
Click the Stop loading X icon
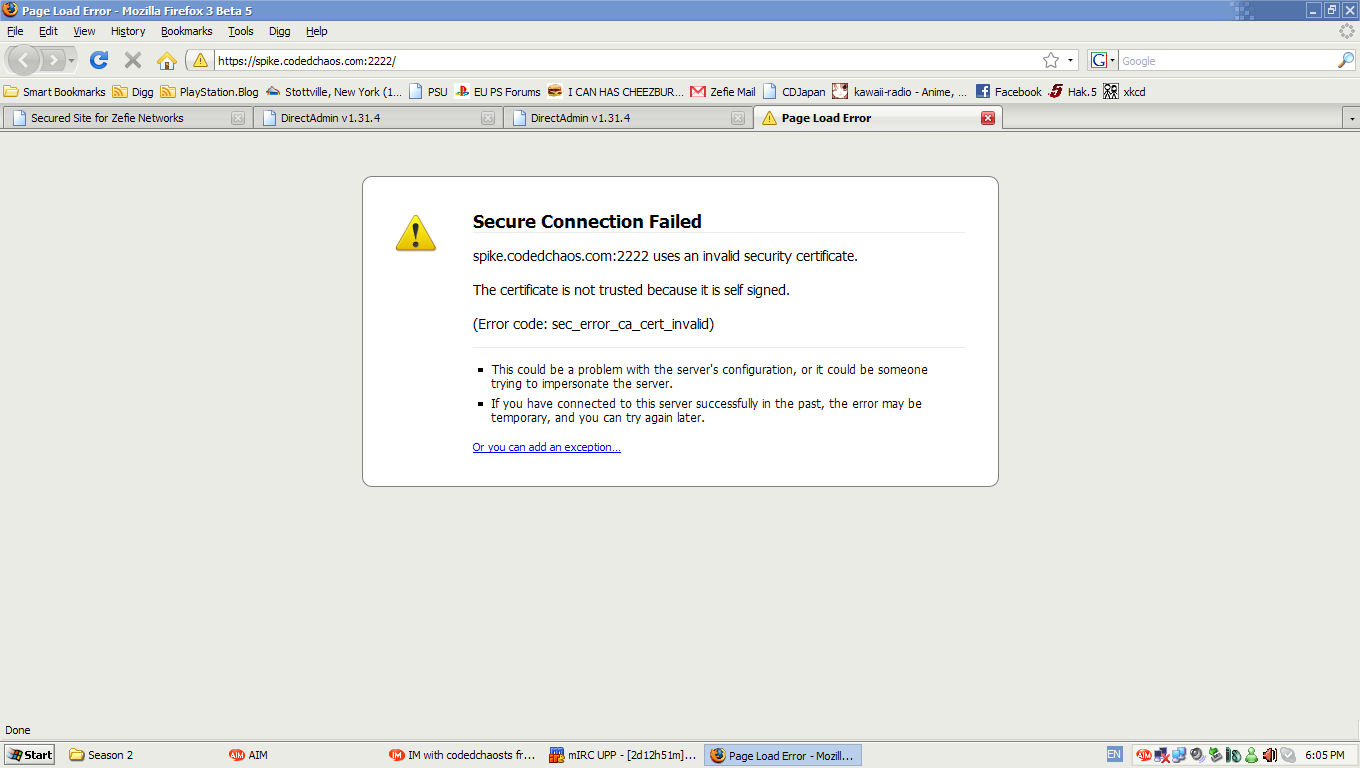133,60
